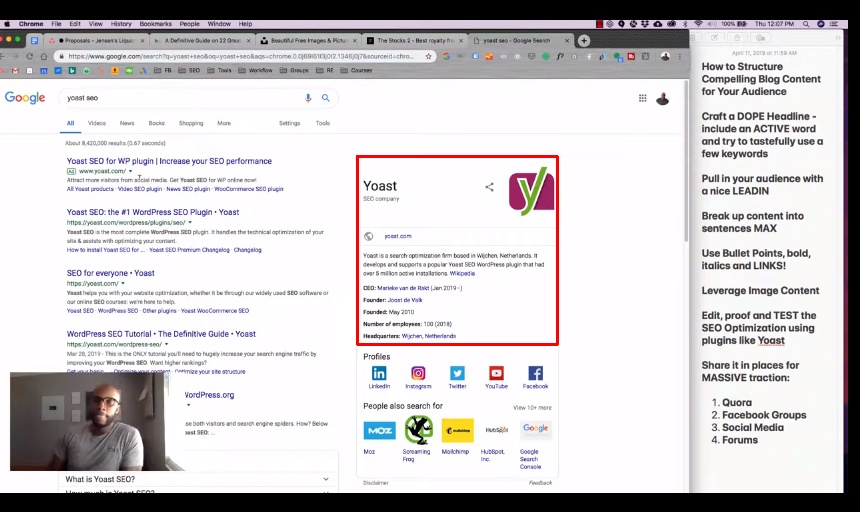Screen dimensions: 860x512
Task: Open the Wikipedia link in Yoast description
Action: (462, 274)
